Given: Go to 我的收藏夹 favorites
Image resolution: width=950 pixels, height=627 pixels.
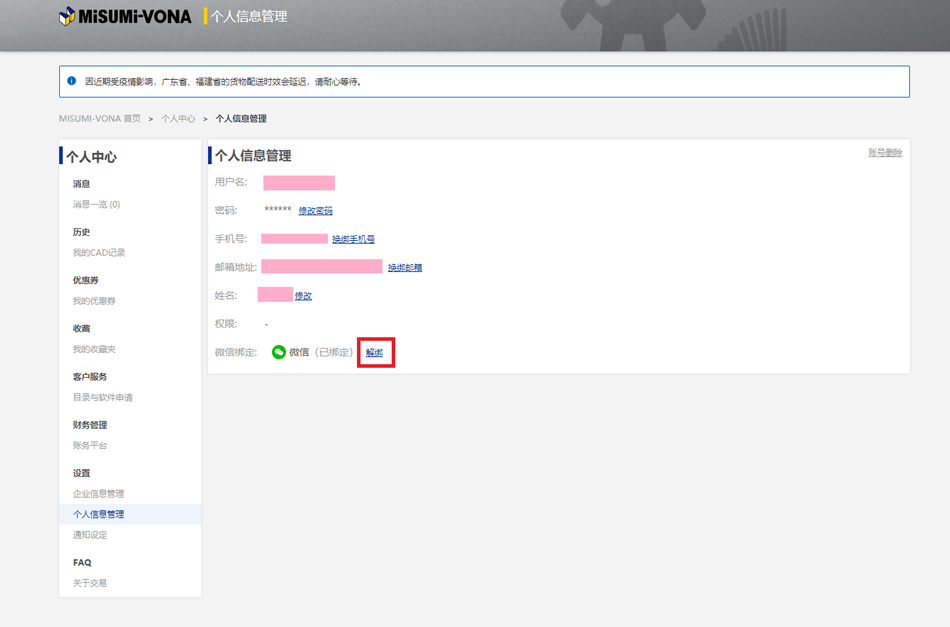Looking at the screenshot, I should pyautogui.click(x=94, y=349).
